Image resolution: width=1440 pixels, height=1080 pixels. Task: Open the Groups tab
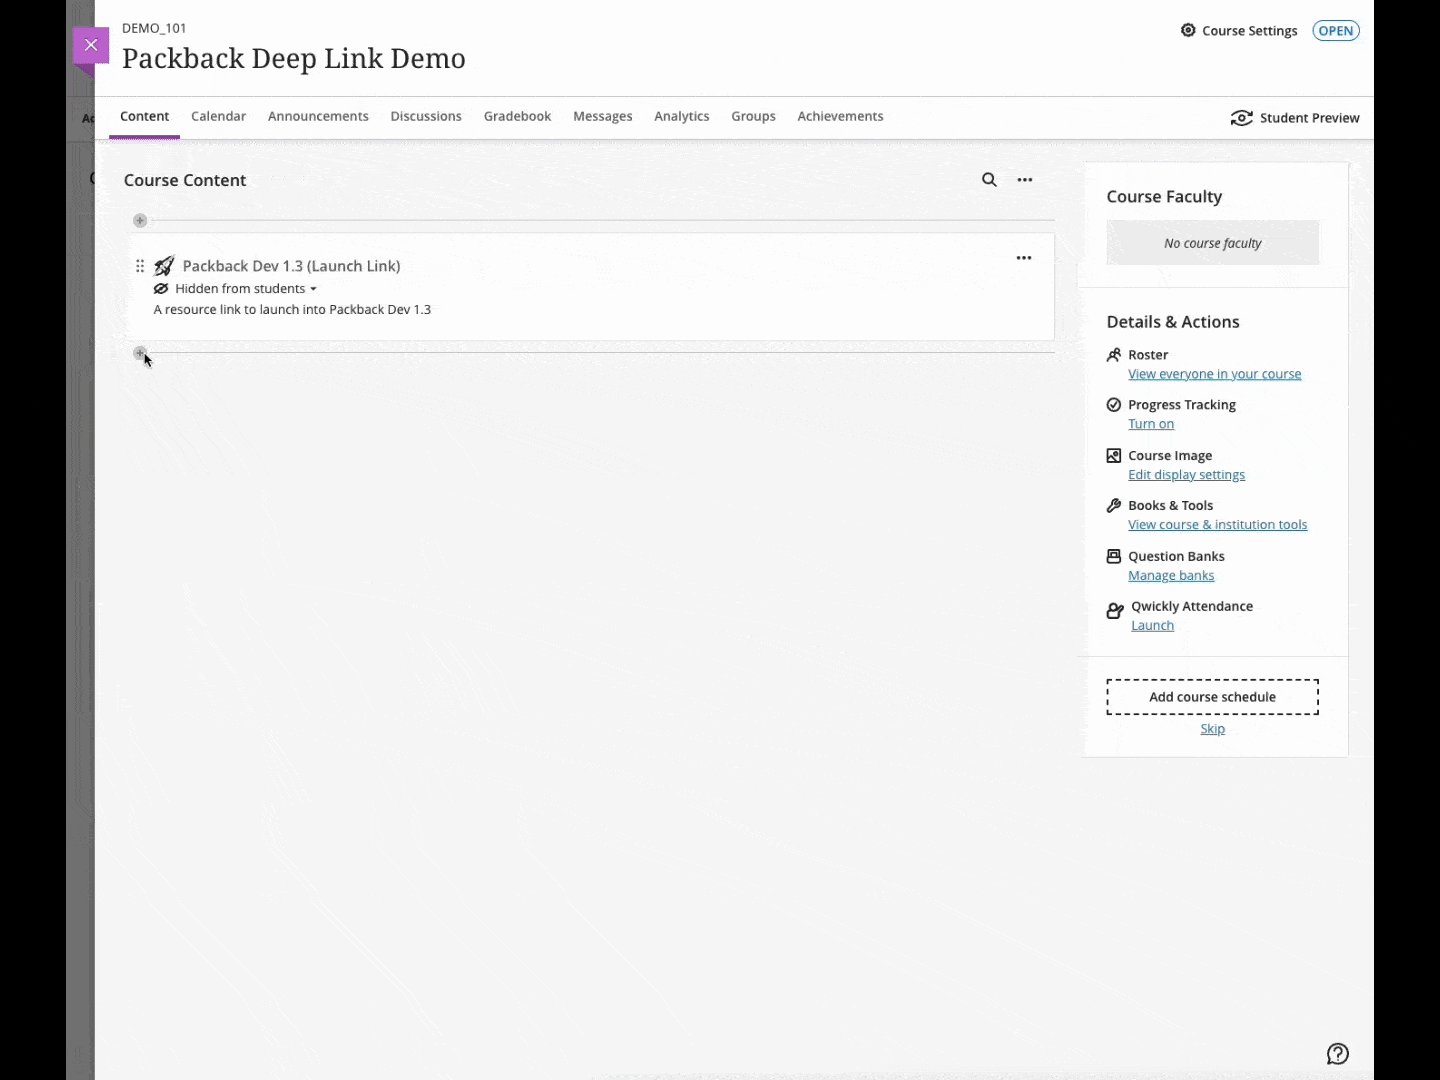point(753,117)
